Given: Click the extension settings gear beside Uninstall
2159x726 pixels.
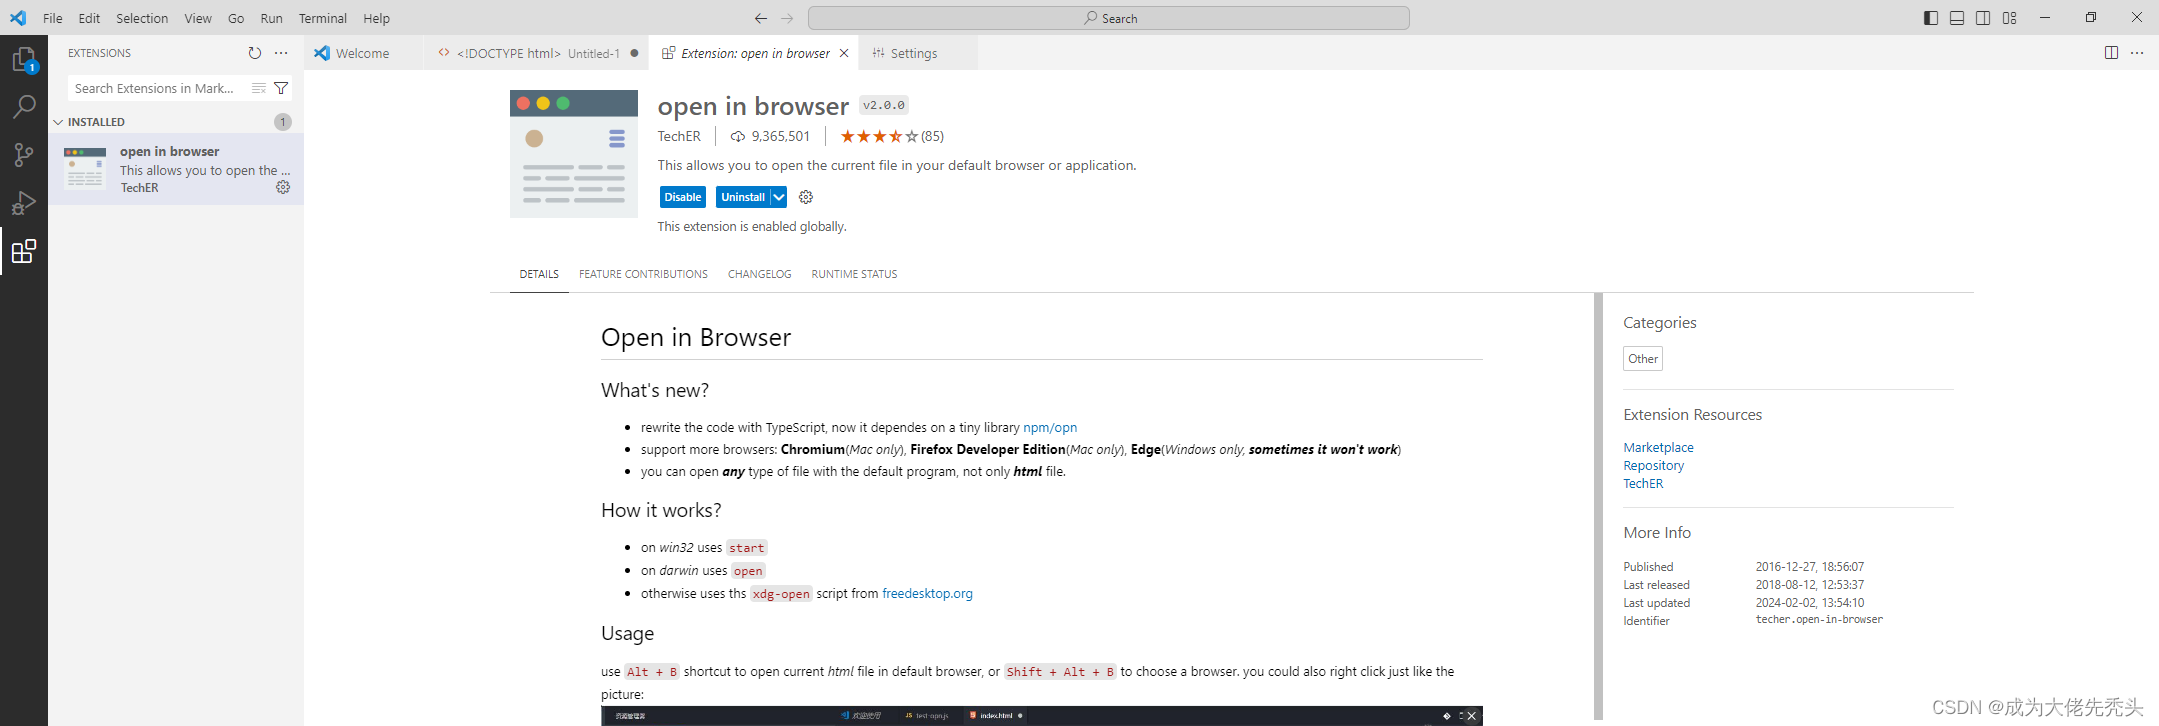Looking at the screenshot, I should pyautogui.click(x=806, y=197).
